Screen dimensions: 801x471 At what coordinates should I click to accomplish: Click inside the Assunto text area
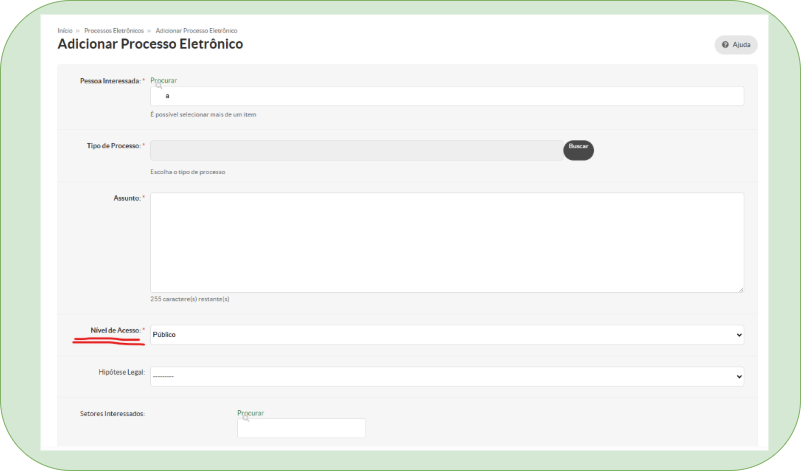click(446, 242)
